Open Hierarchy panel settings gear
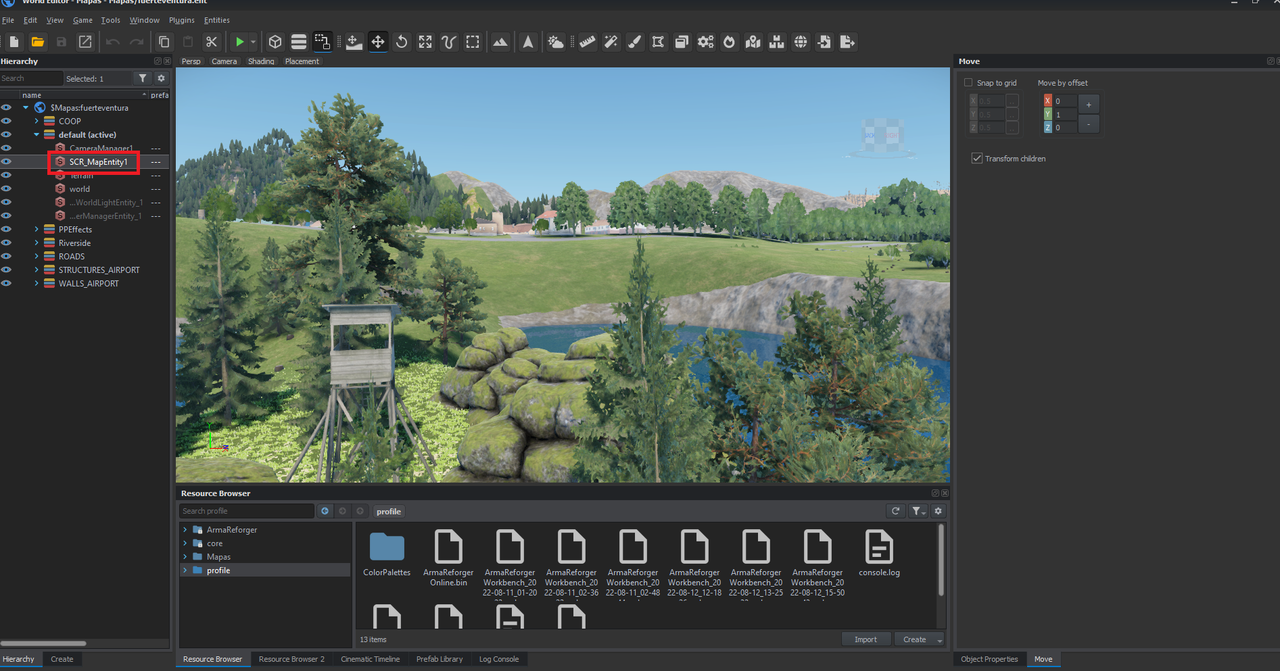The image size is (1280, 671). pyautogui.click(x=161, y=78)
